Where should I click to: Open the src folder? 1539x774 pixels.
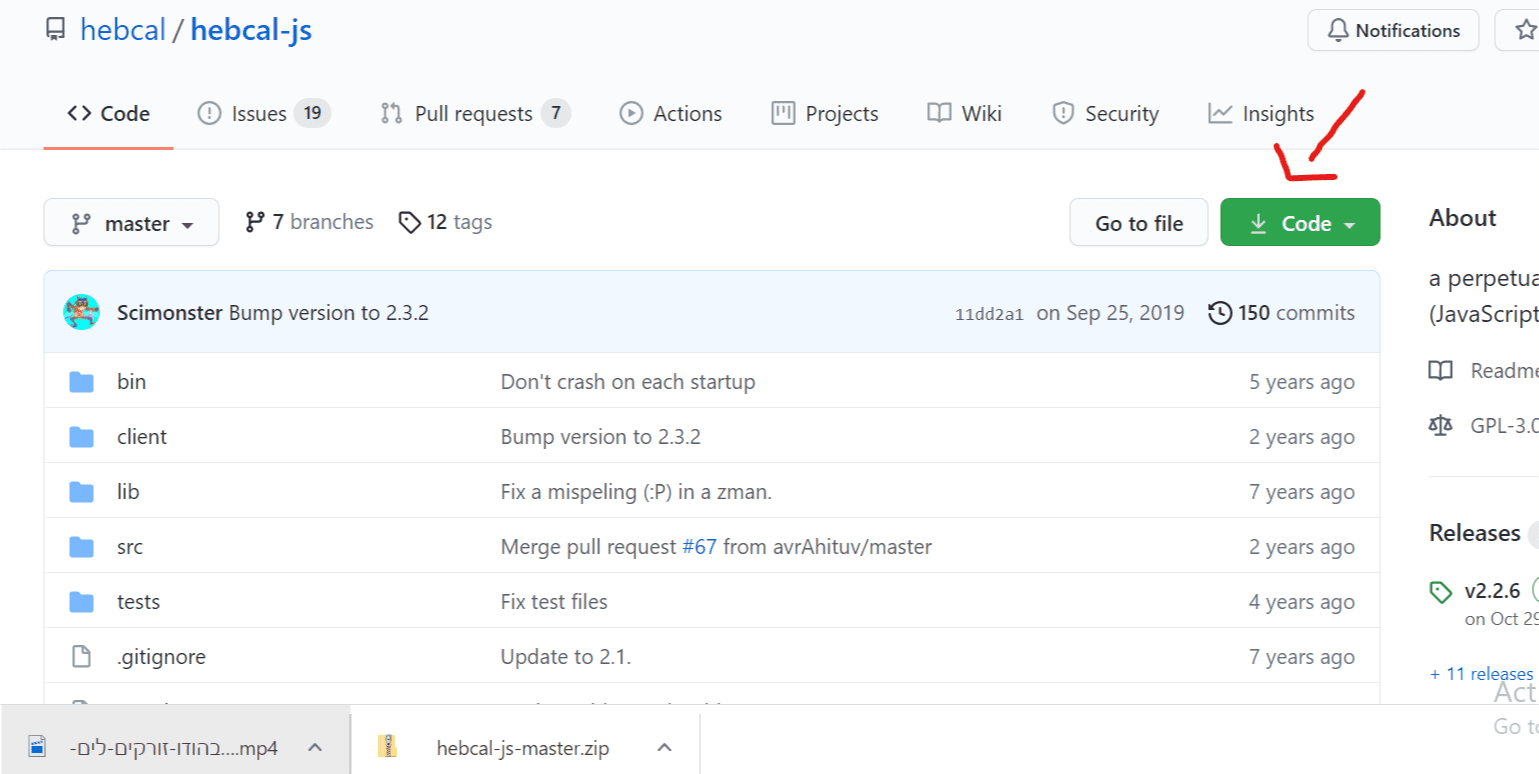[130, 547]
